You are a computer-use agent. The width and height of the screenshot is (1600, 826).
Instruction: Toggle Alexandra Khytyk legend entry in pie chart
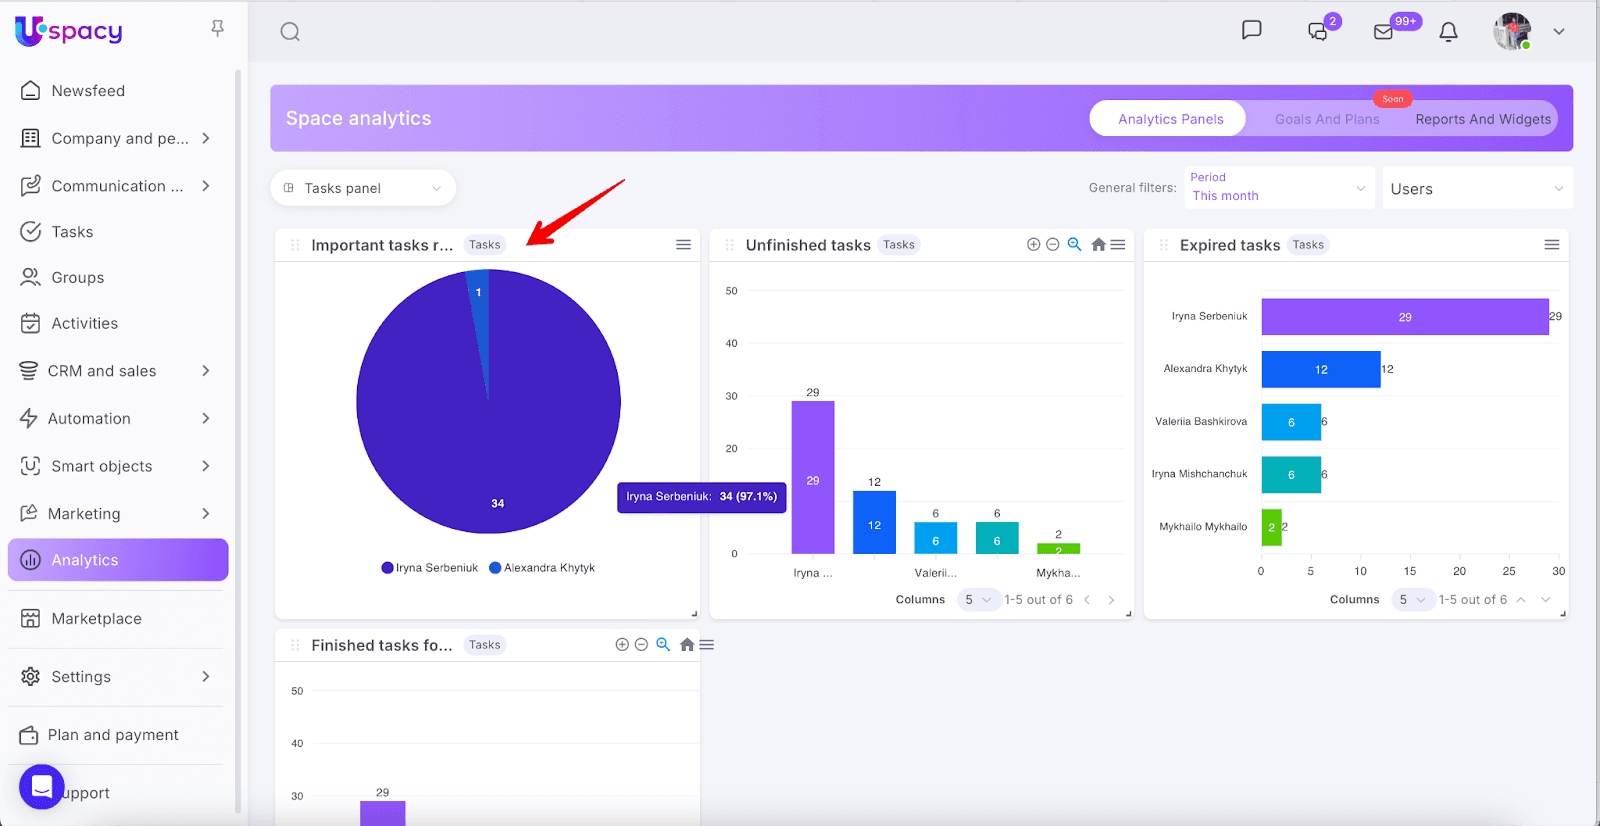click(542, 568)
